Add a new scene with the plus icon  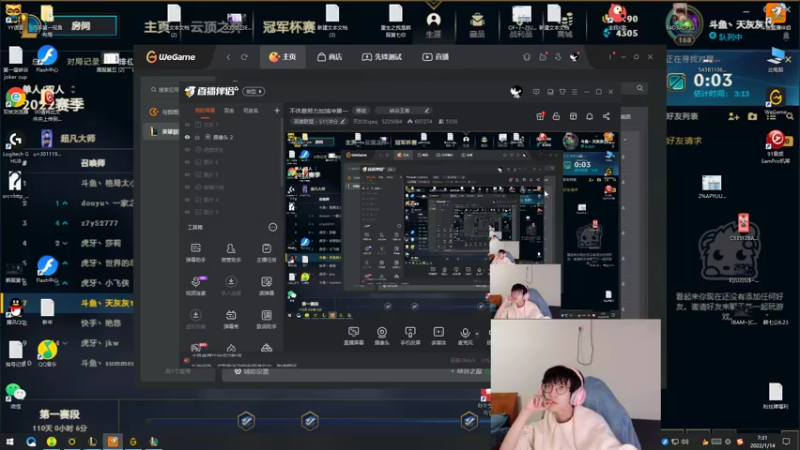(x=277, y=110)
